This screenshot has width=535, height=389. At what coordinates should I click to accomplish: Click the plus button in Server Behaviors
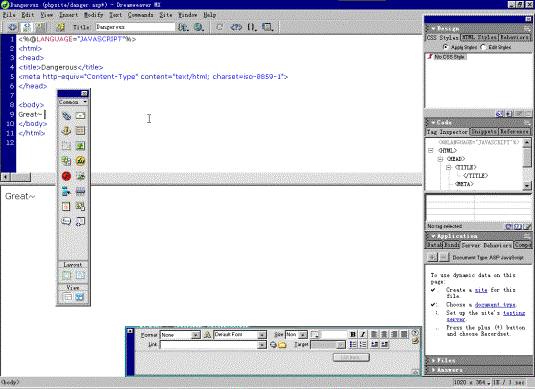[432, 257]
